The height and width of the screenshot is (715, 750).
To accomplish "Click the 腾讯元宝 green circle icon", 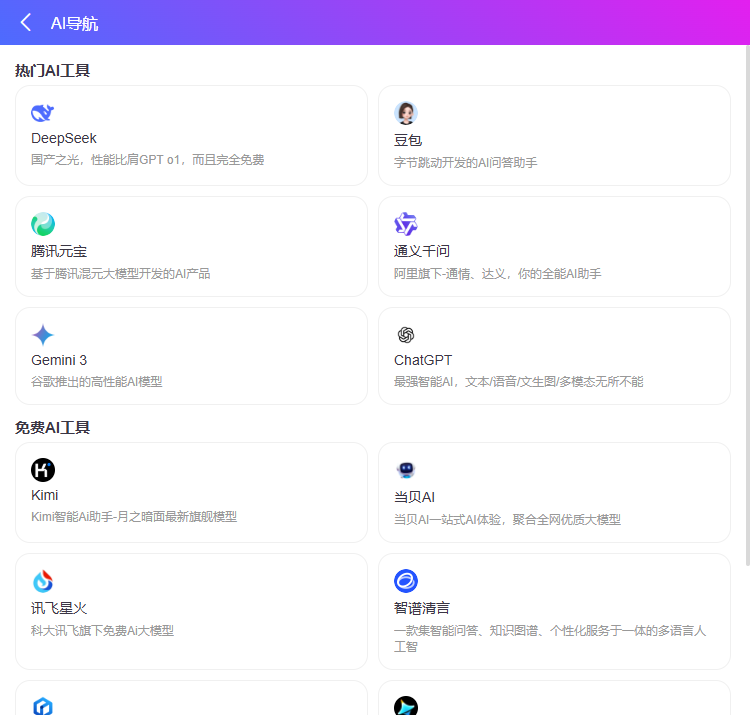I will click(x=43, y=224).
